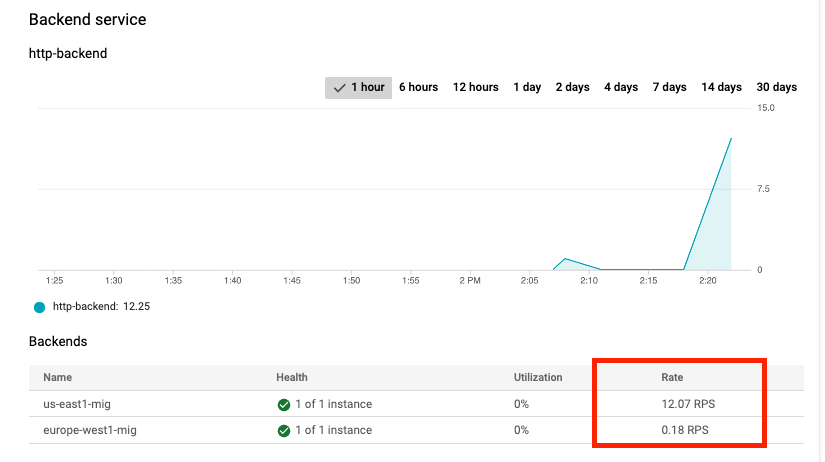Select the 30 days time range

point(776,87)
